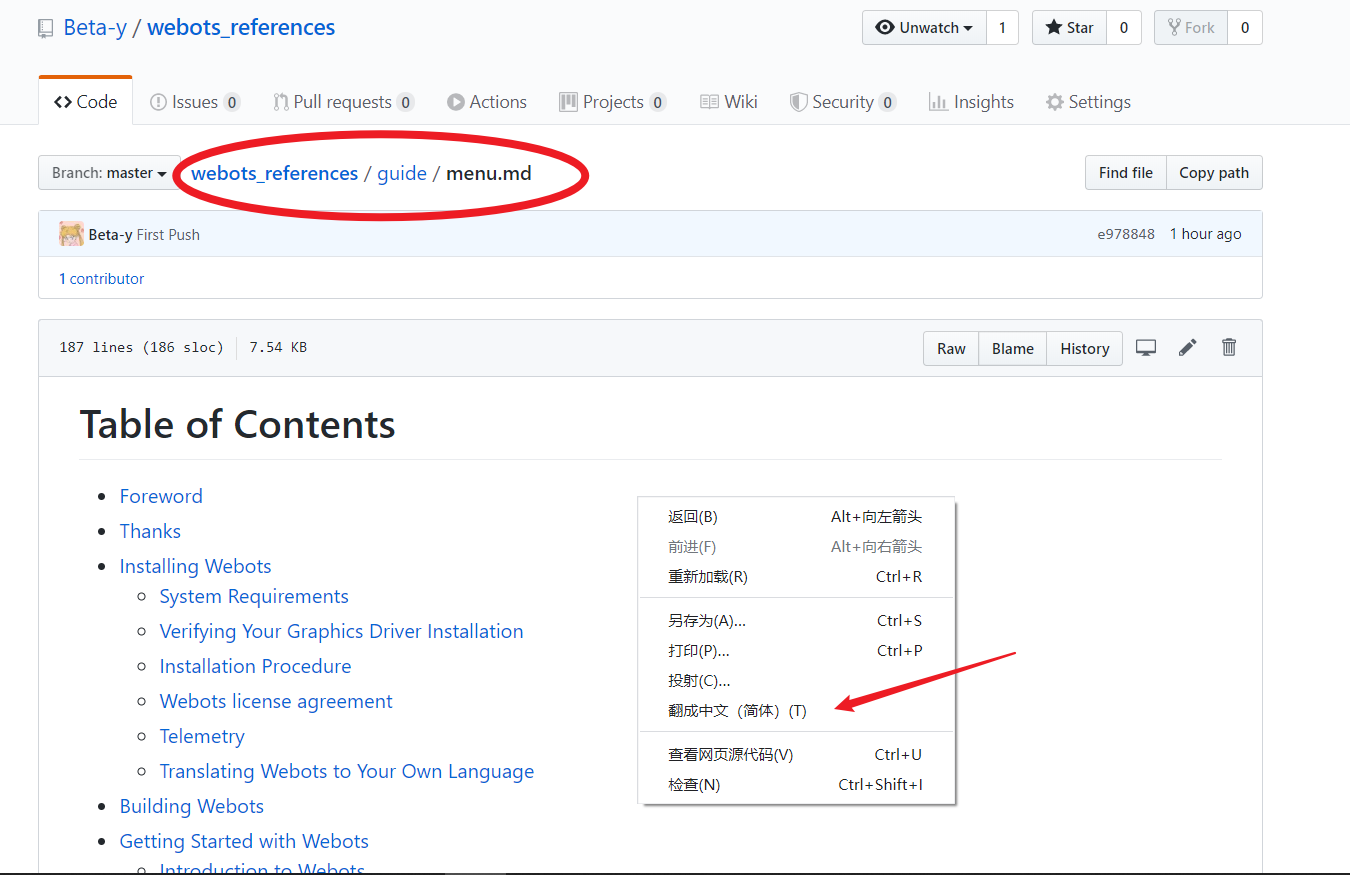Open the Issues tab

click(x=195, y=101)
